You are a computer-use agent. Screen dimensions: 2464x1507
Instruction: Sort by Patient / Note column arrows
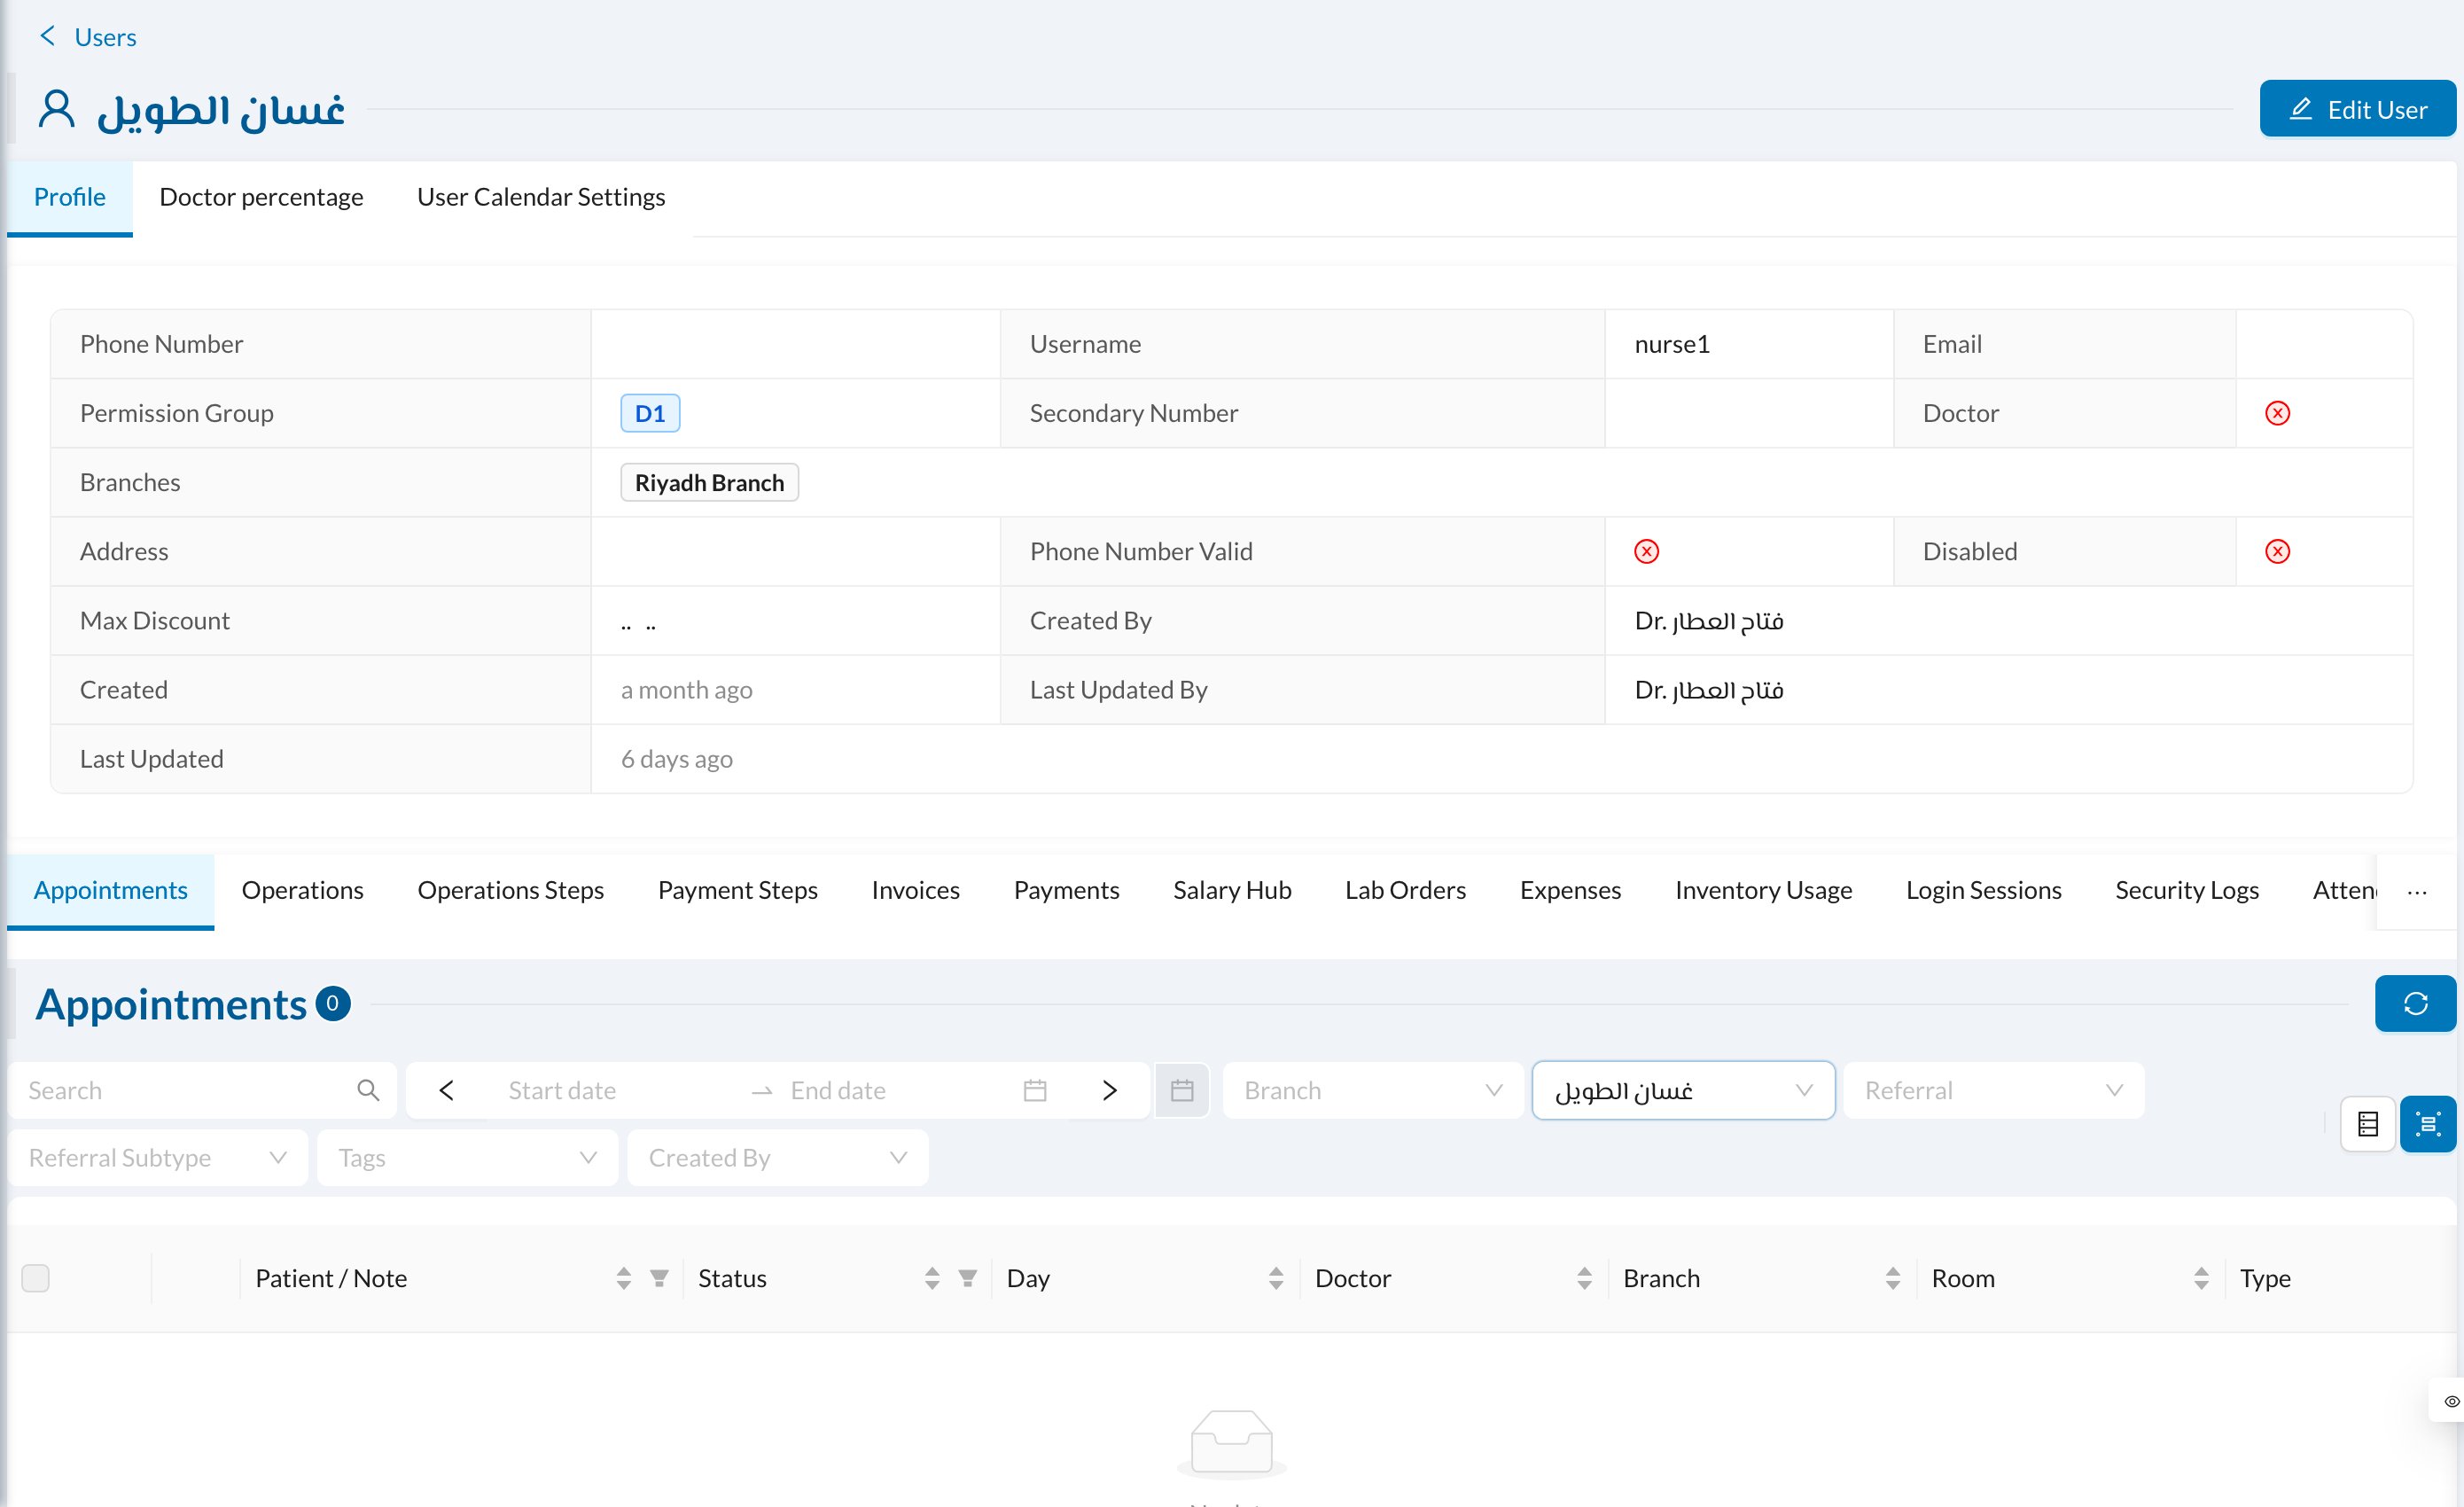point(624,1278)
